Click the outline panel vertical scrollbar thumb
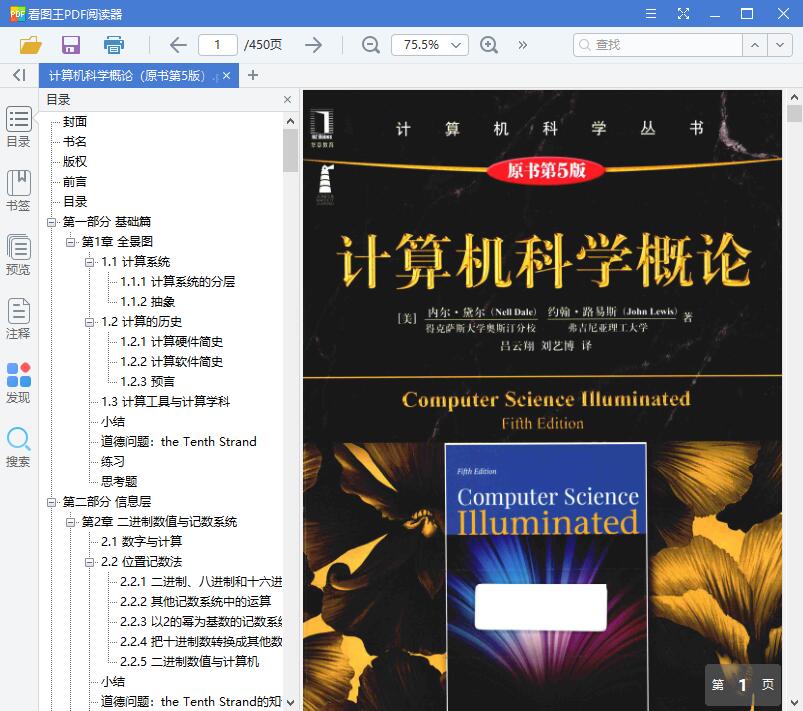This screenshot has height=711, width=803. coord(290,150)
